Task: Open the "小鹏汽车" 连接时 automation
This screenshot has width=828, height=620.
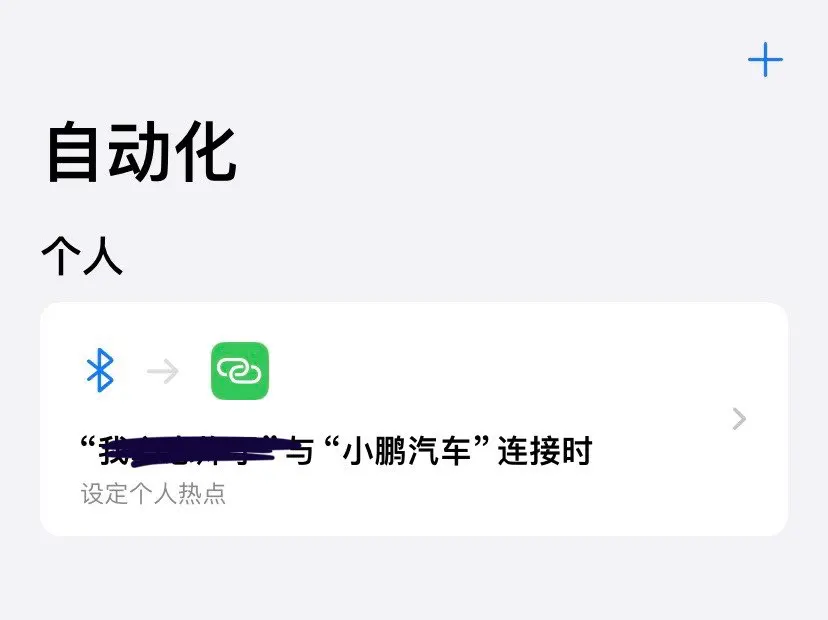Action: [x=414, y=419]
